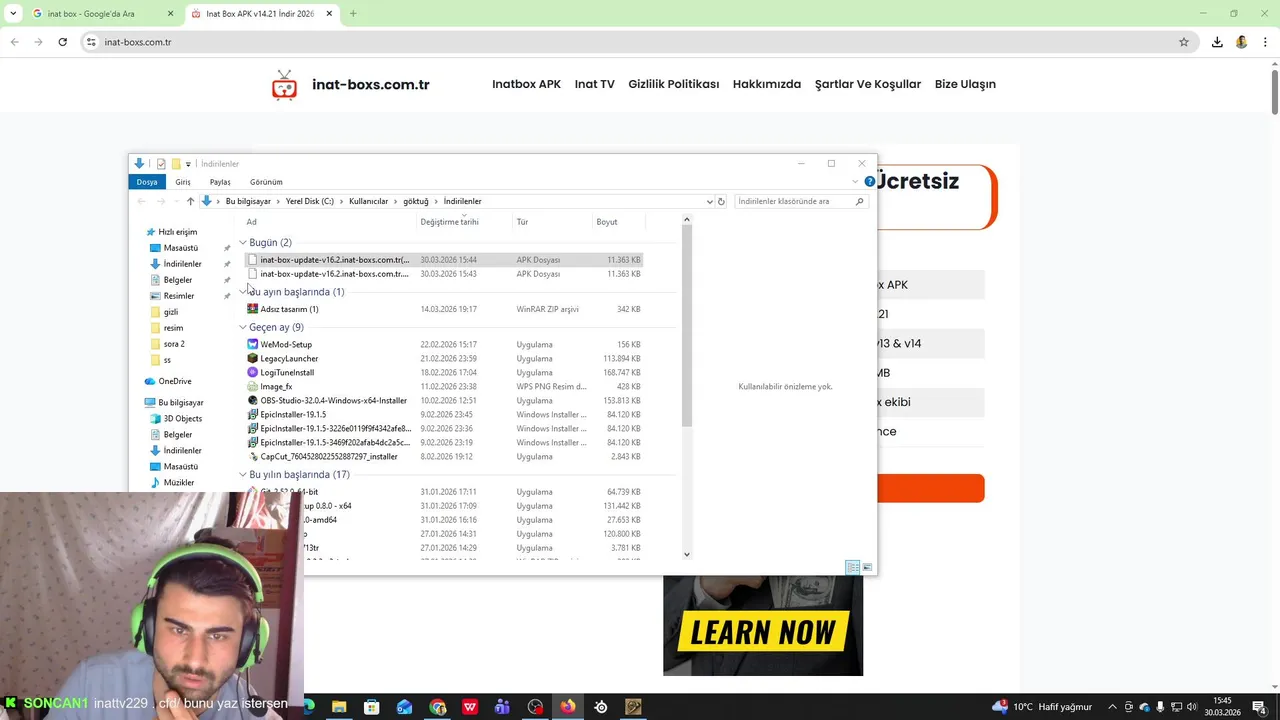Image resolution: width=1280 pixels, height=720 pixels.
Task: Expand the Explorer ribbon chevron
Action: click(x=855, y=182)
